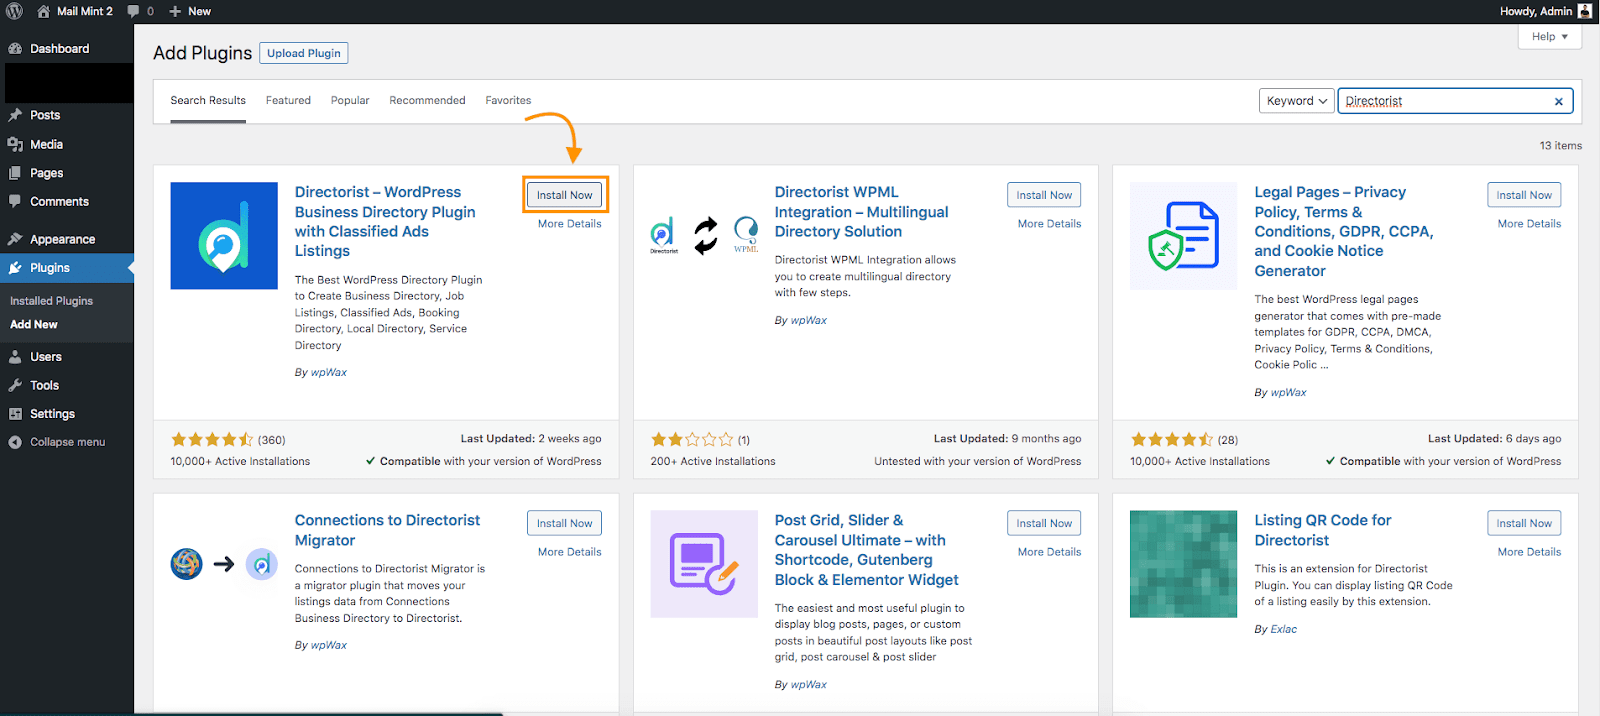Open the Post Grid, Slider & Carousel title link
The height and width of the screenshot is (716, 1600).
pos(866,550)
